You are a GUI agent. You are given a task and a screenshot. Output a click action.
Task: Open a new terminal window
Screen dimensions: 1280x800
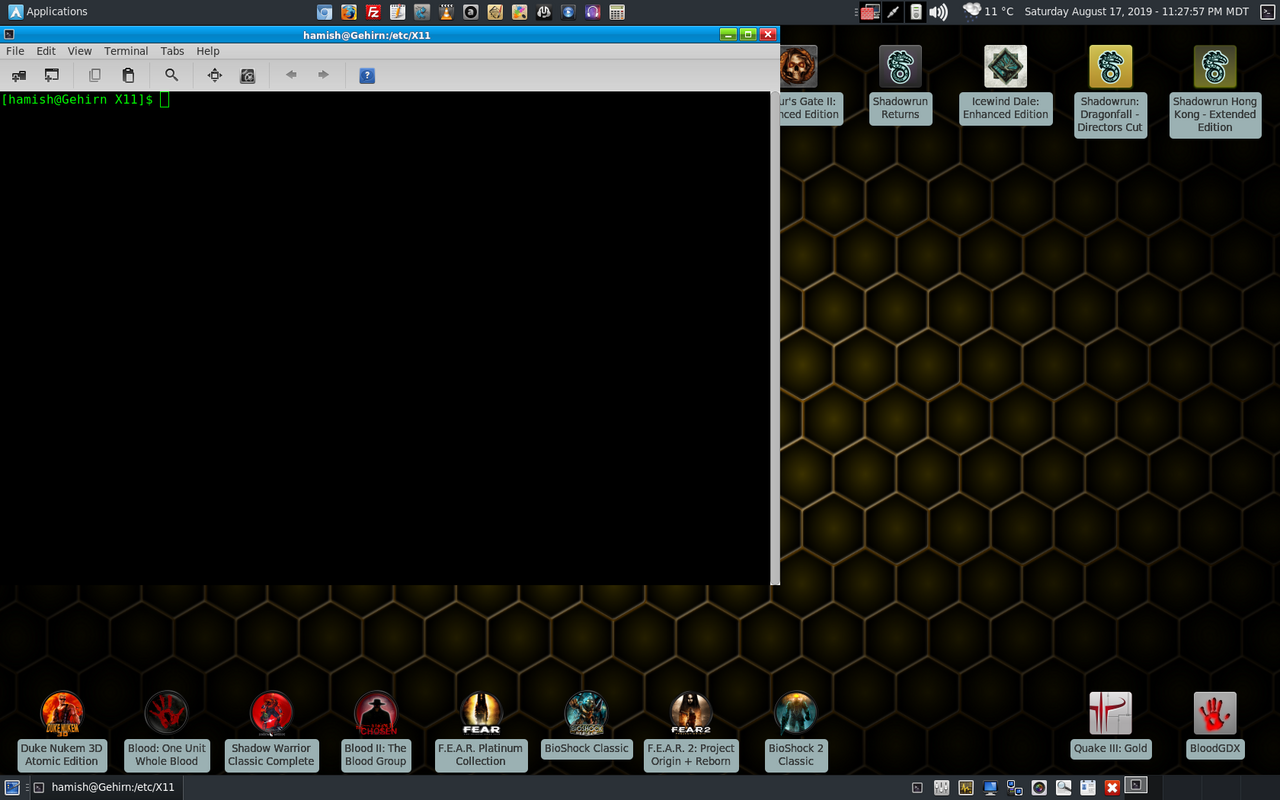click(x=51, y=75)
